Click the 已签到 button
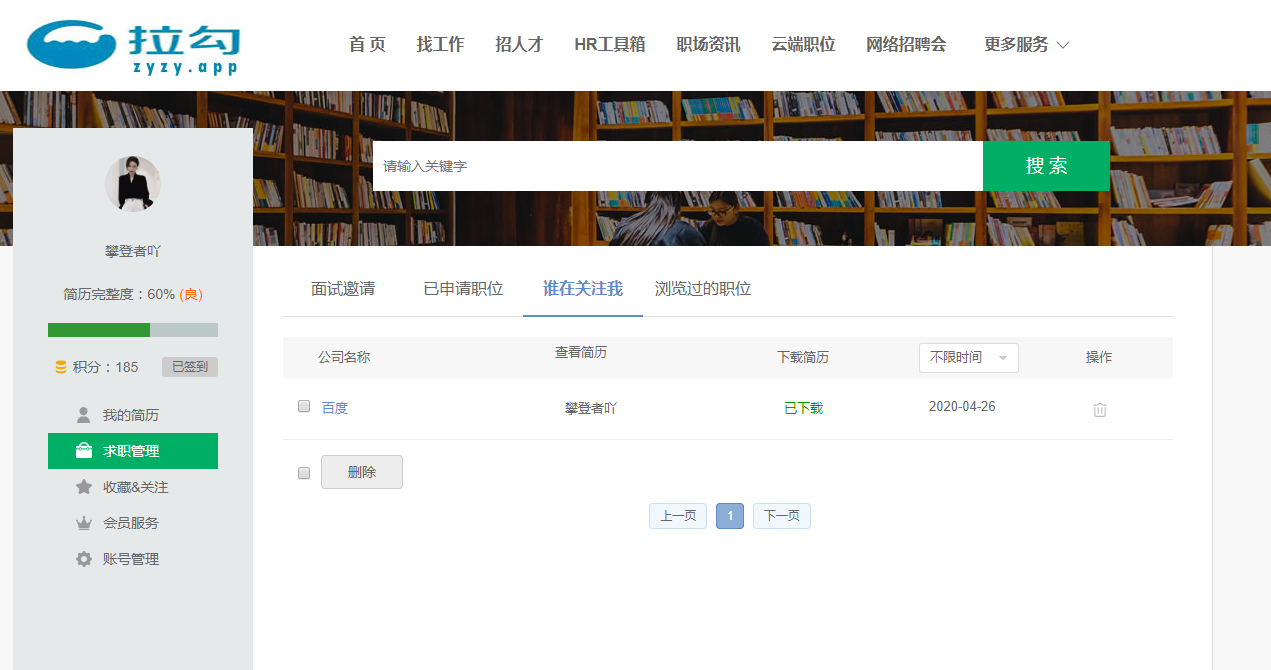 pos(190,367)
